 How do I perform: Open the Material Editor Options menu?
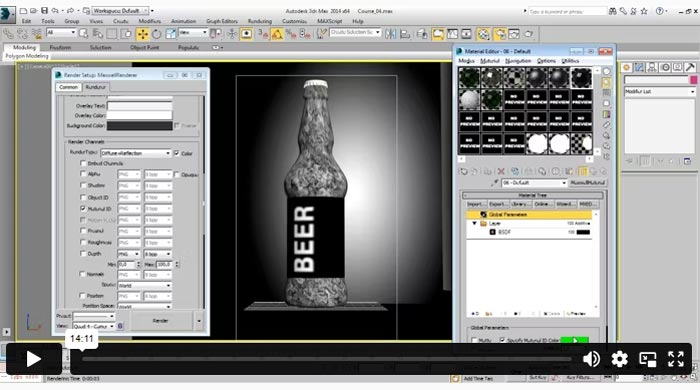pos(546,61)
